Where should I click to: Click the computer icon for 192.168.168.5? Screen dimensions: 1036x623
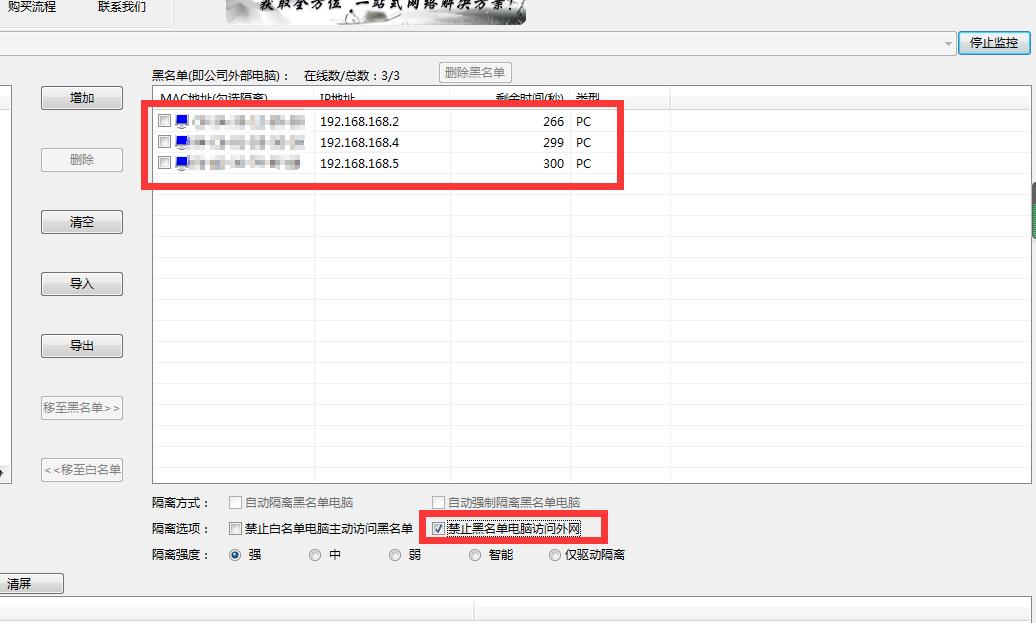(182, 163)
